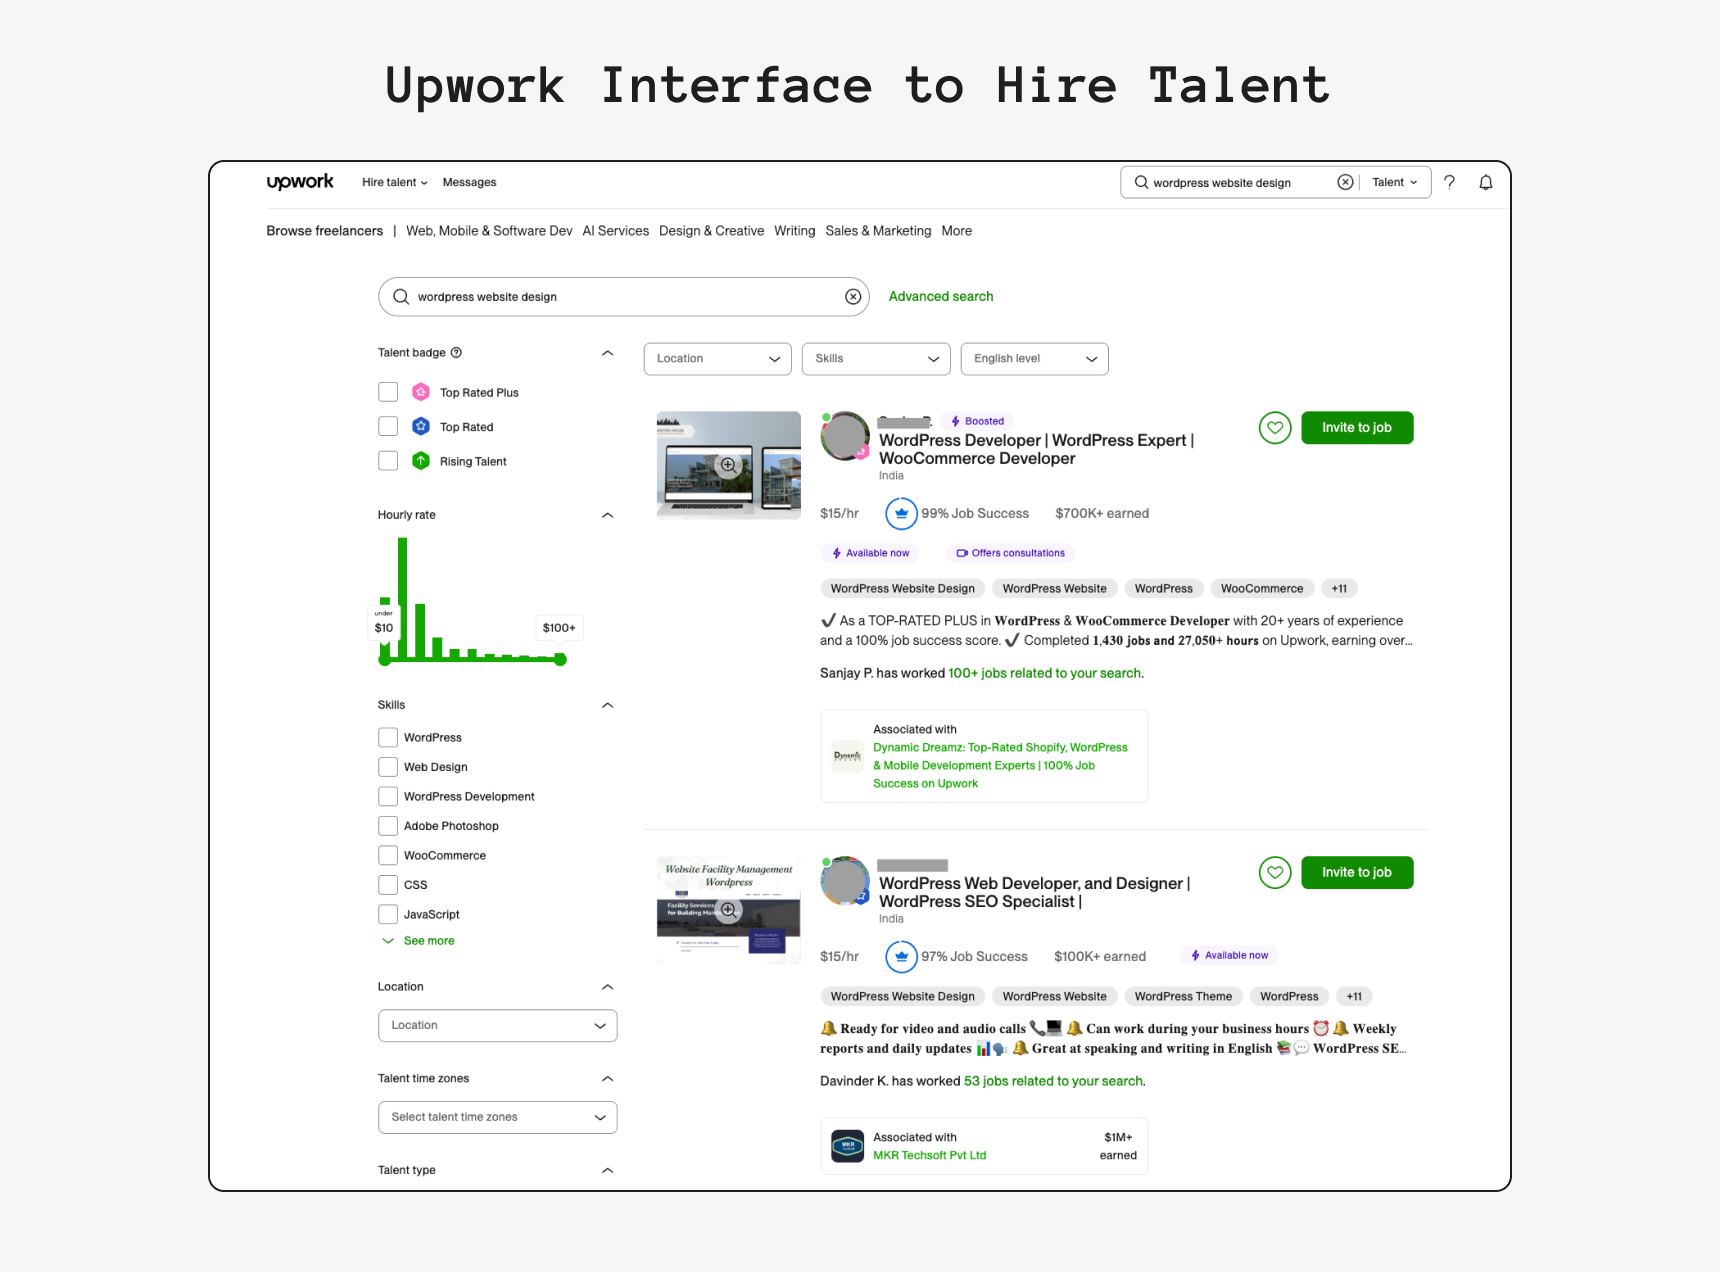
Task: Zoom the first freelancer's portfolio thumbnail
Action: coord(729,466)
